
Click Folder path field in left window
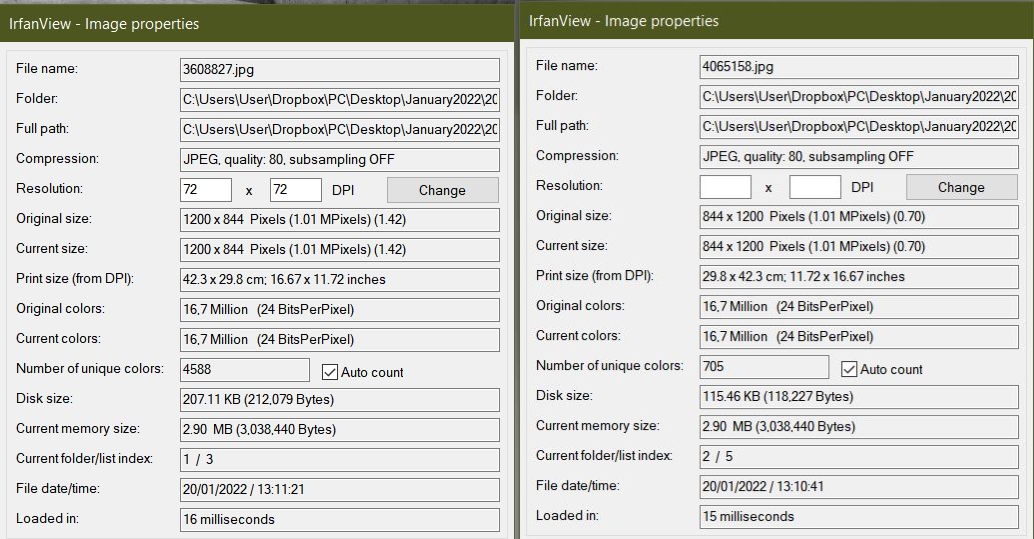pos(340,100)
